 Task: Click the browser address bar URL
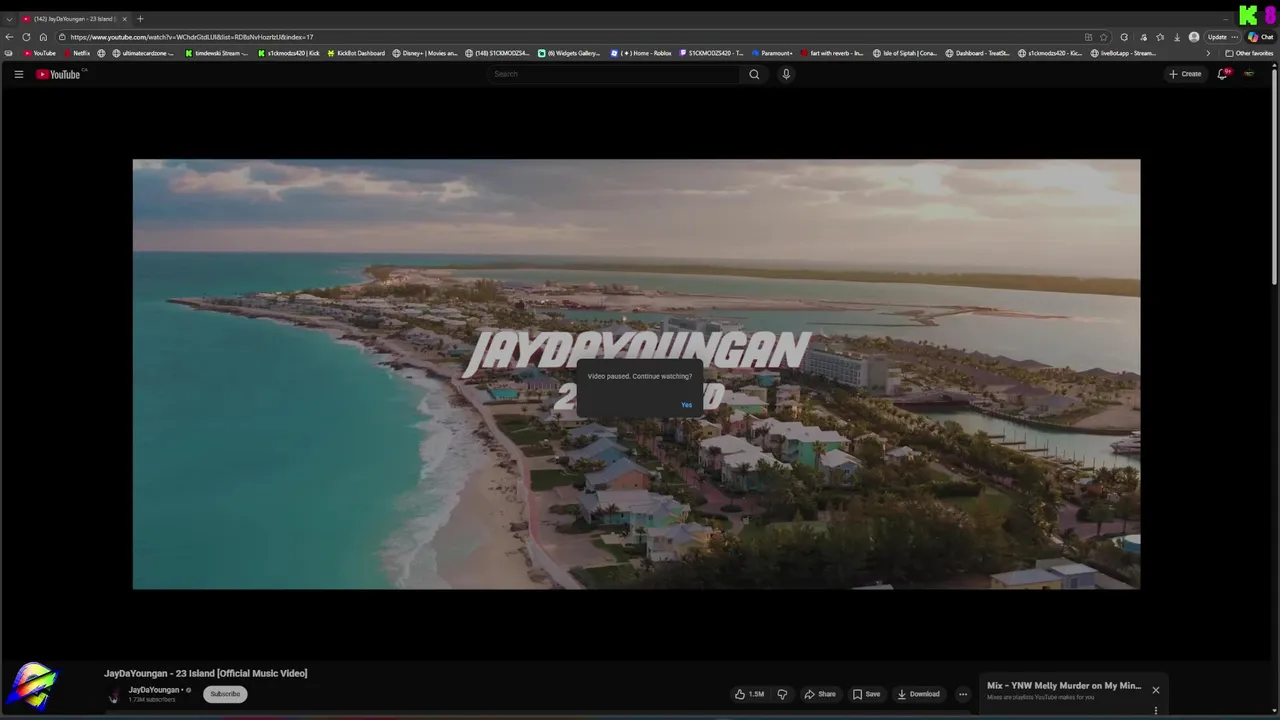pos(191,37)
